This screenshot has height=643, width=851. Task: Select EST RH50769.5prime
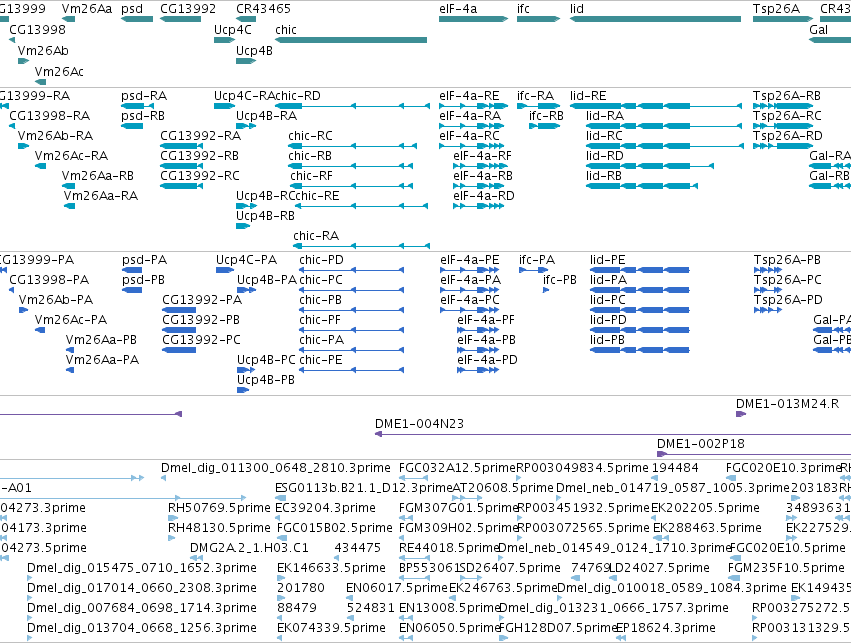point(219,508)
